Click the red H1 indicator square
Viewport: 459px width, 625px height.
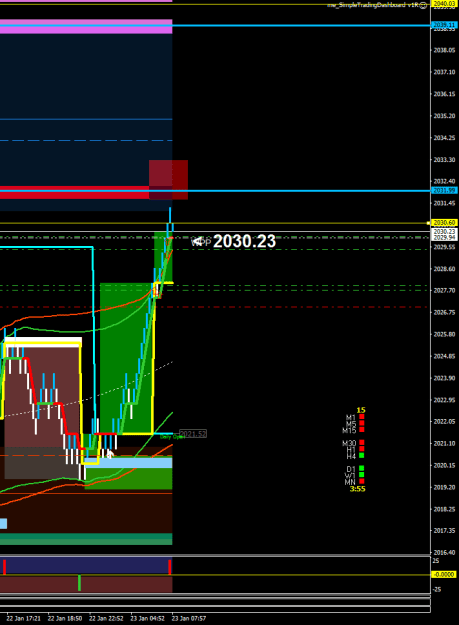[x=362, y=449]
